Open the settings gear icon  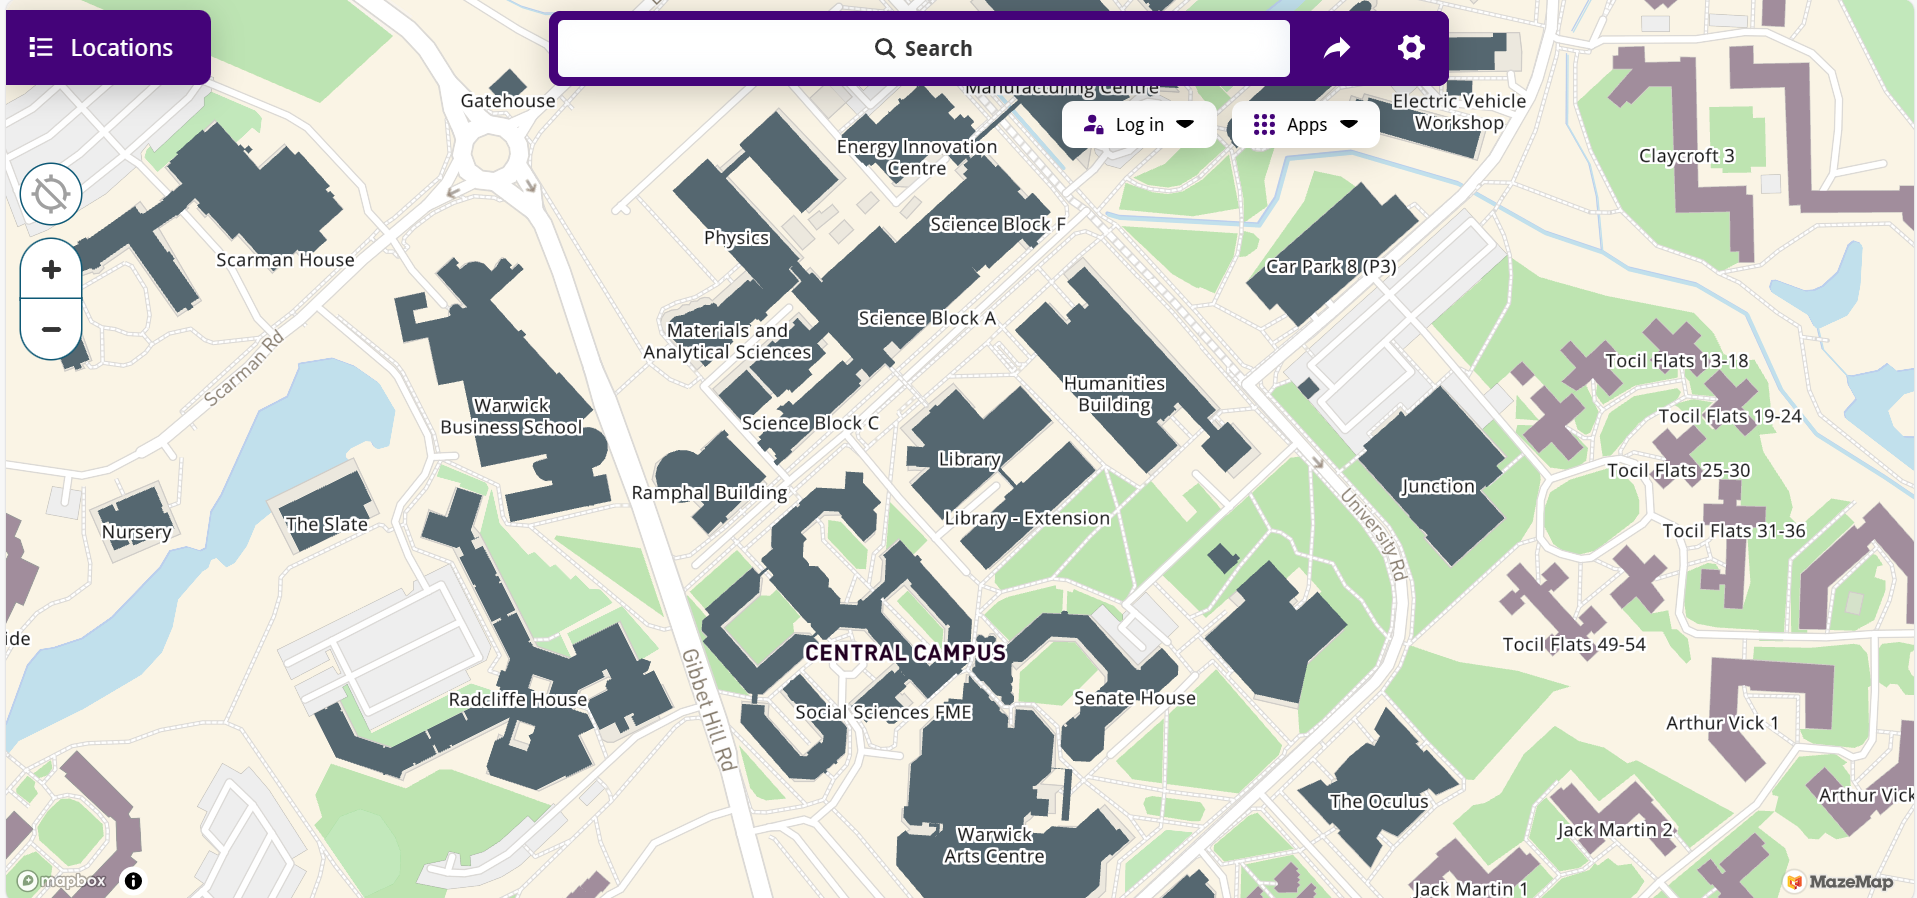(1410, 48)
